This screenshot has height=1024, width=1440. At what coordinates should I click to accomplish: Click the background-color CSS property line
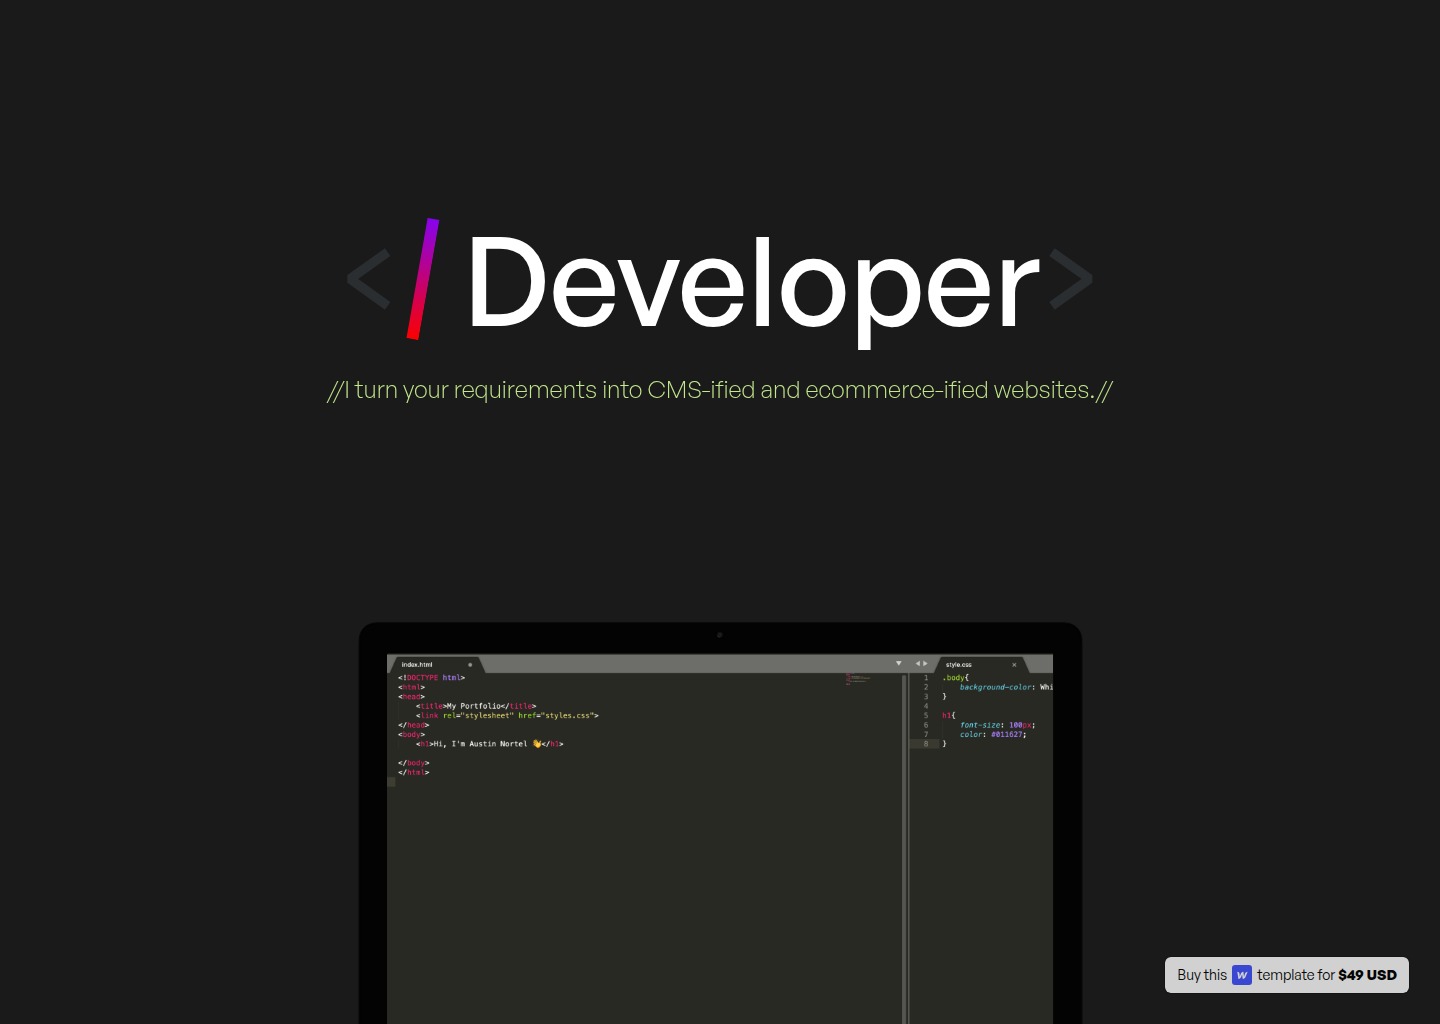point(1006,687)
